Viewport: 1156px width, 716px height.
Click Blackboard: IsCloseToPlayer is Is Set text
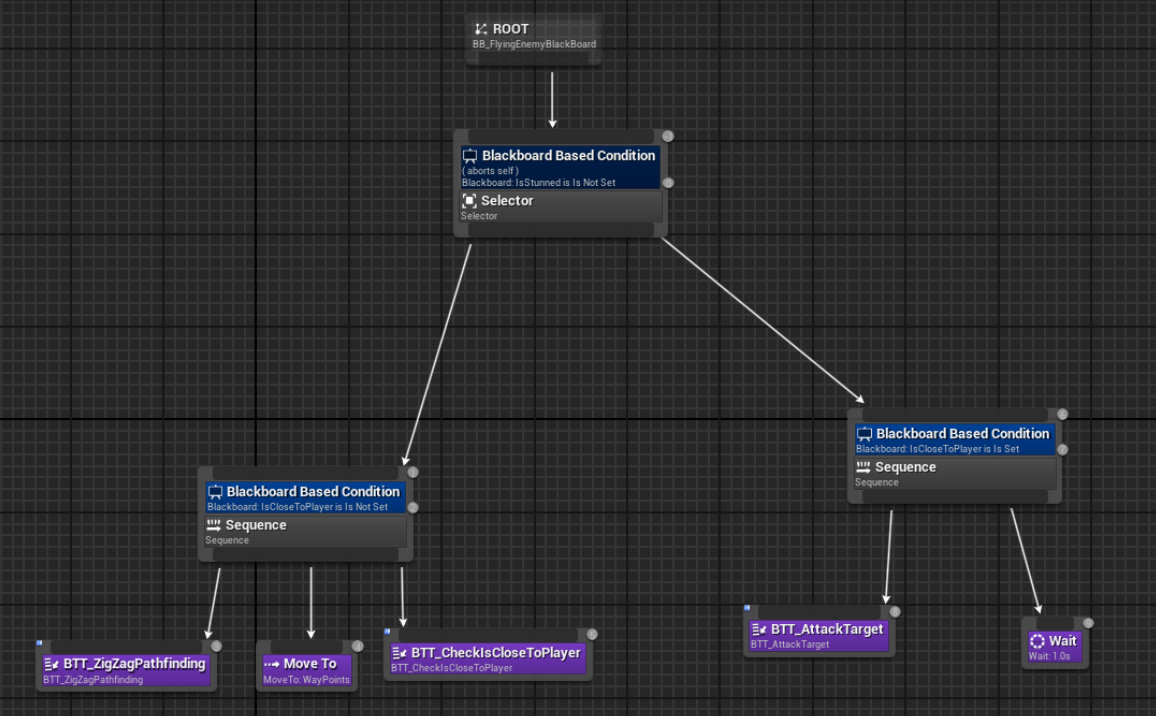(937, 449)
